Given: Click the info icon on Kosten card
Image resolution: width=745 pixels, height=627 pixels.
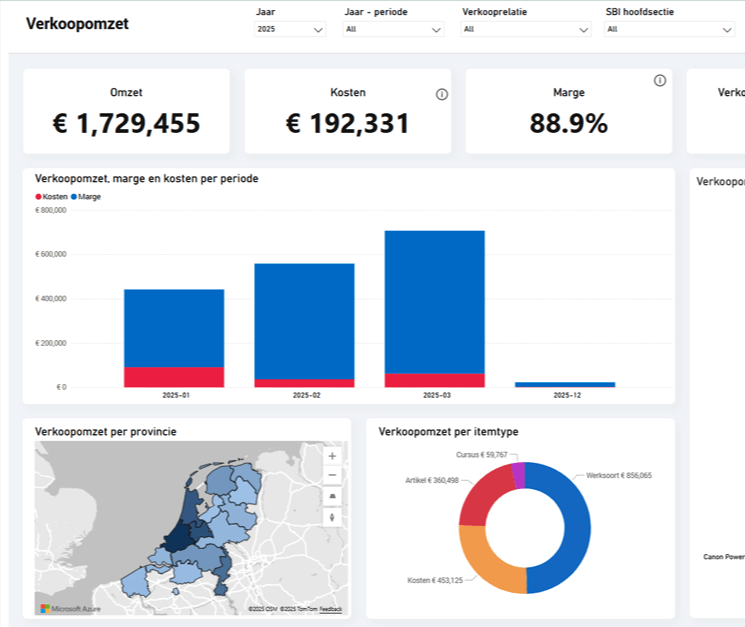Looking at the screenshot, I should point(442,94).
